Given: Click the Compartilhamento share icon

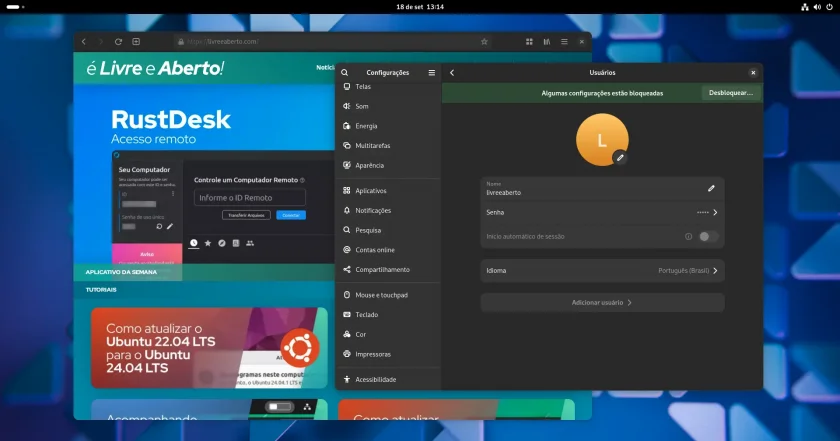Looking at the screenshot, I should point(347,269).
